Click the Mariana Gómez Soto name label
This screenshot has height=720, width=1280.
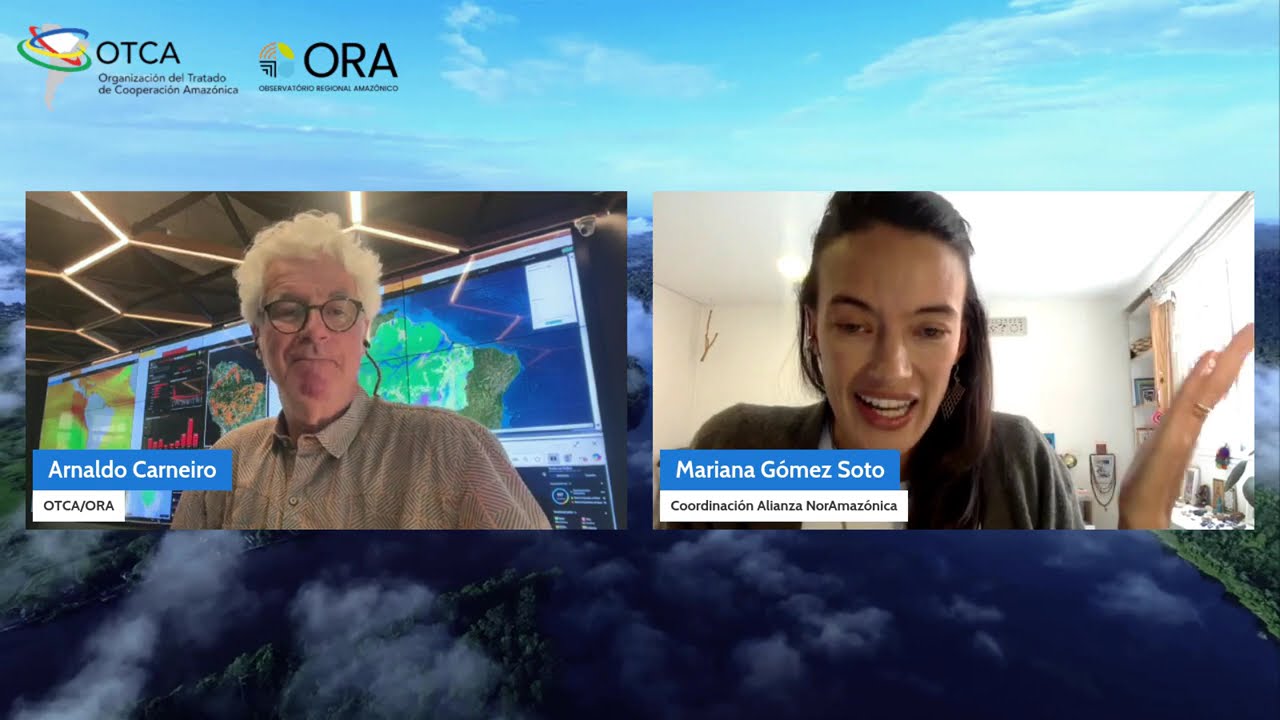point(780,470)
